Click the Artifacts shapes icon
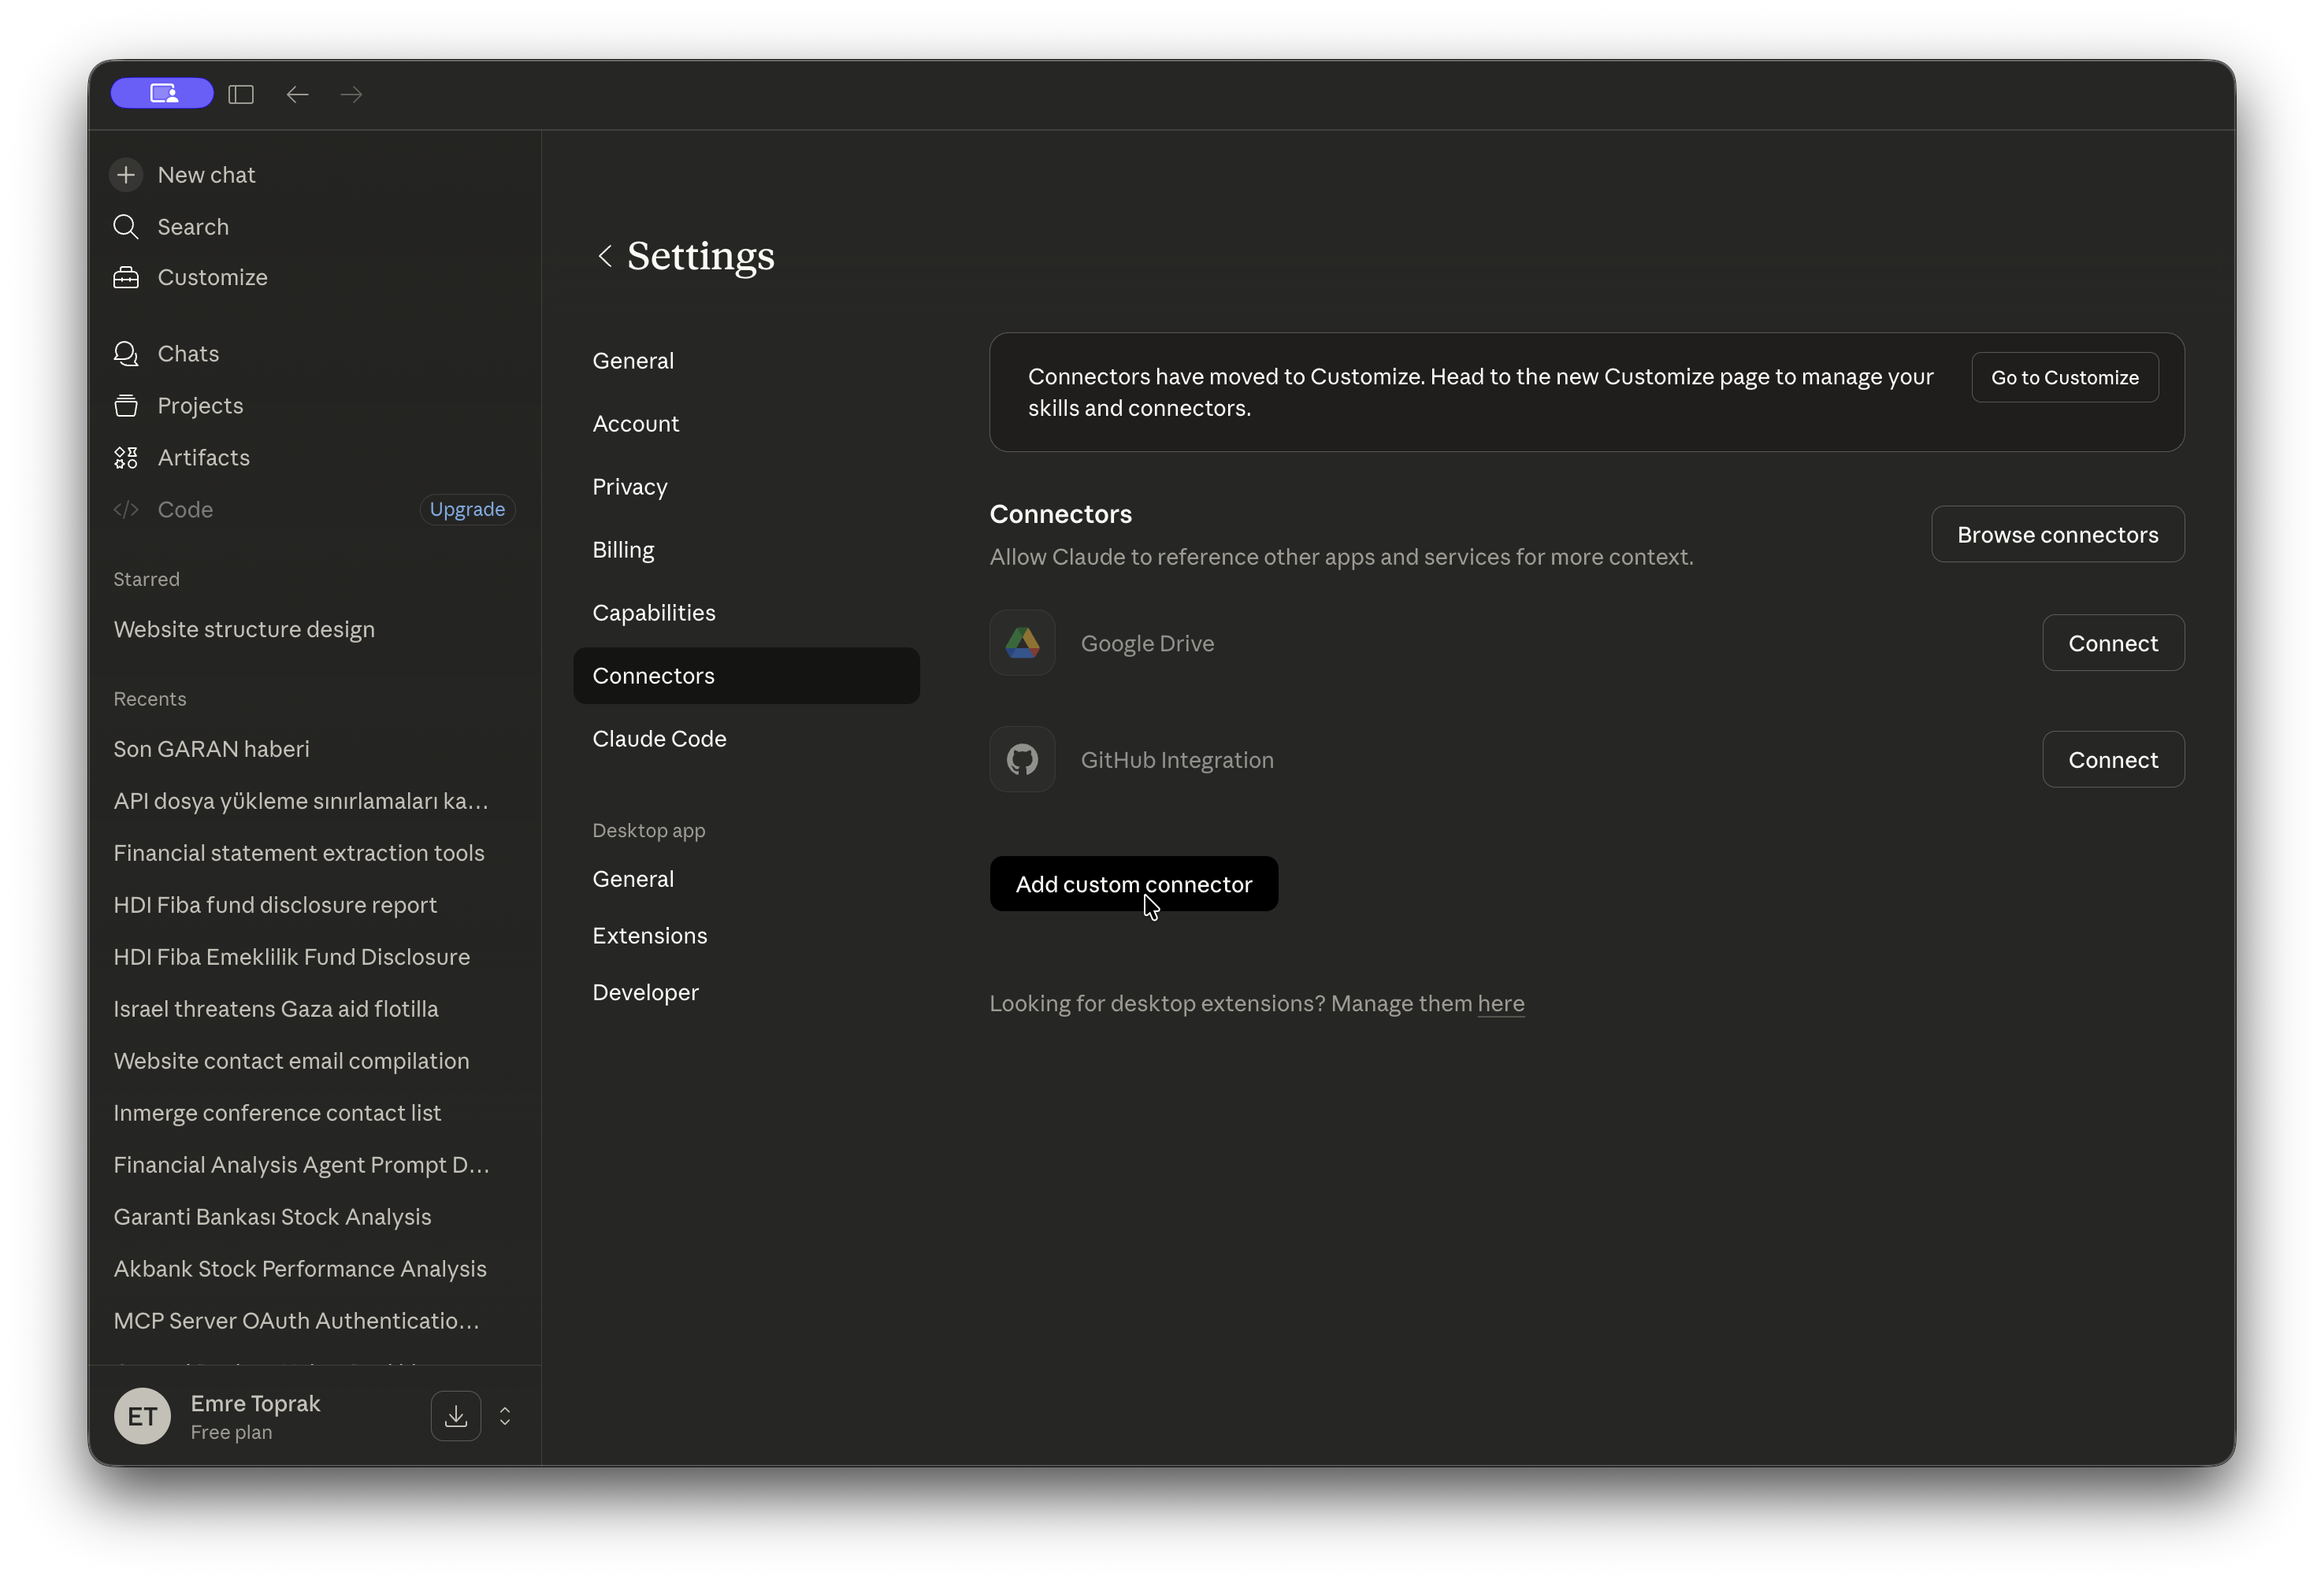Screen dimensions: 2324x1583 (x=126, y=458)
